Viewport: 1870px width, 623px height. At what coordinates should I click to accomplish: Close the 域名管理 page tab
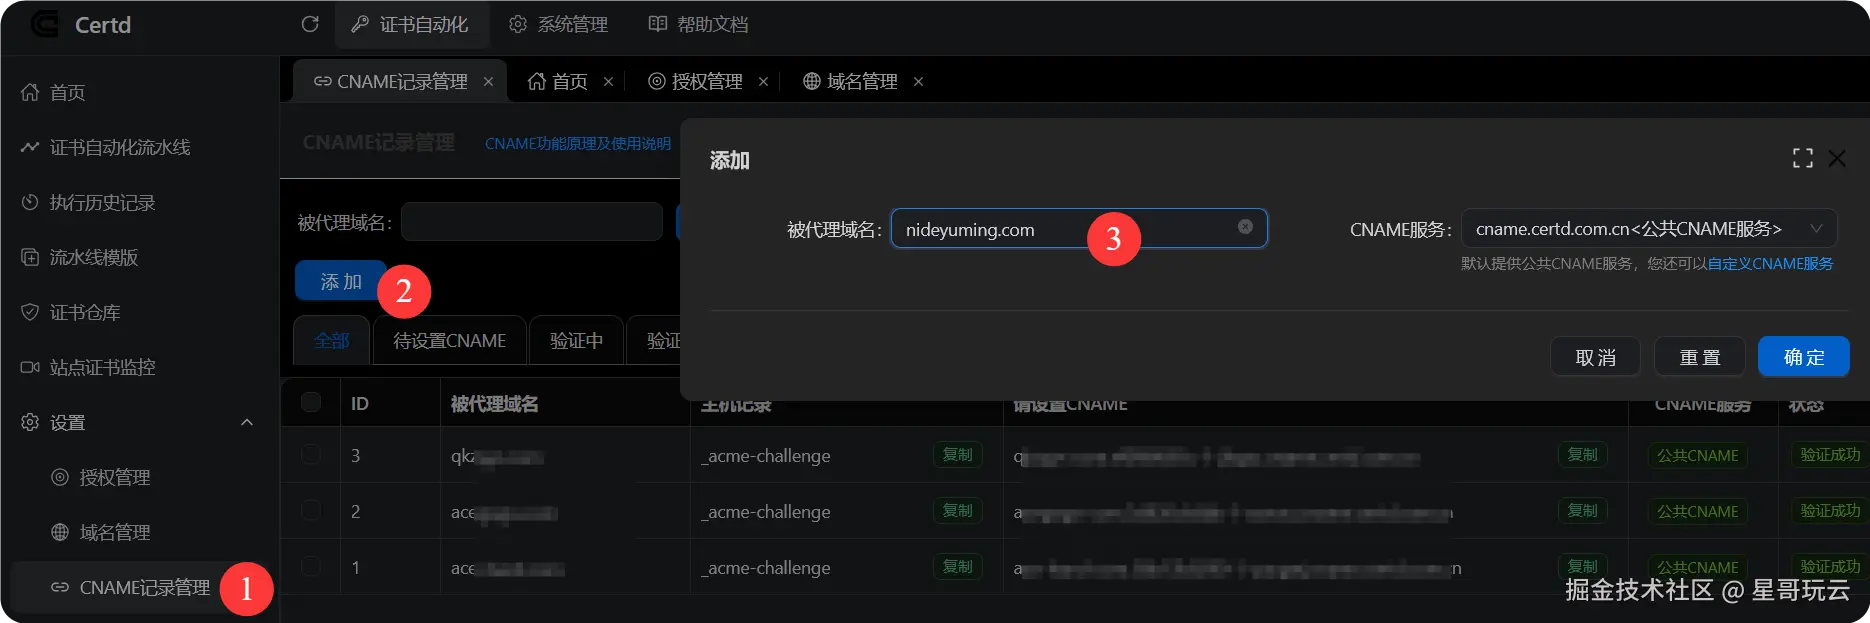[x=918, y=82]
